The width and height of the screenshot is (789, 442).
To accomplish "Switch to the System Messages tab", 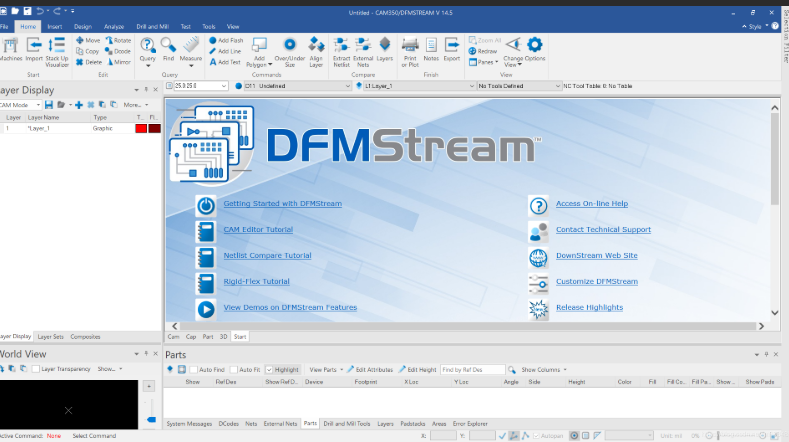I will point(189,424).
